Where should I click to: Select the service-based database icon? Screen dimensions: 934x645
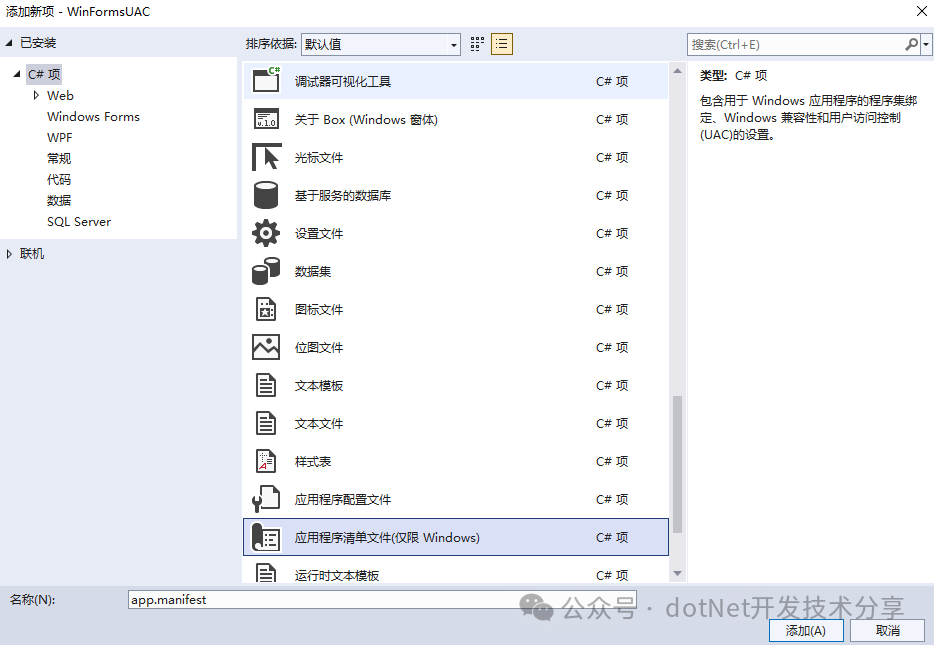[x=266, y=195]
